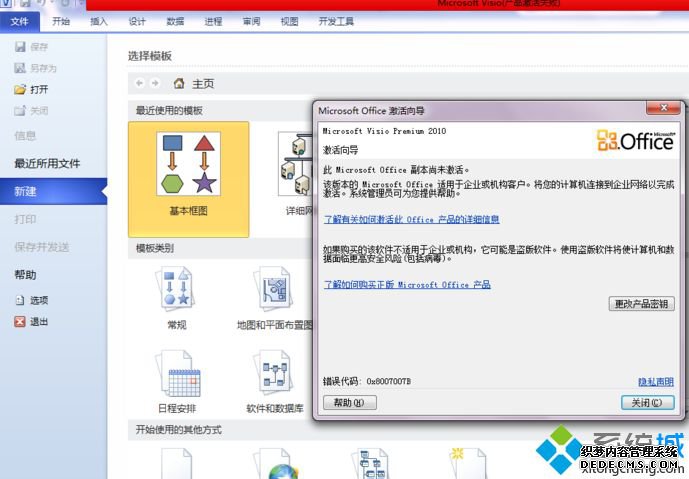Click the 另存为 save-as icon

[x=20, y=68]
